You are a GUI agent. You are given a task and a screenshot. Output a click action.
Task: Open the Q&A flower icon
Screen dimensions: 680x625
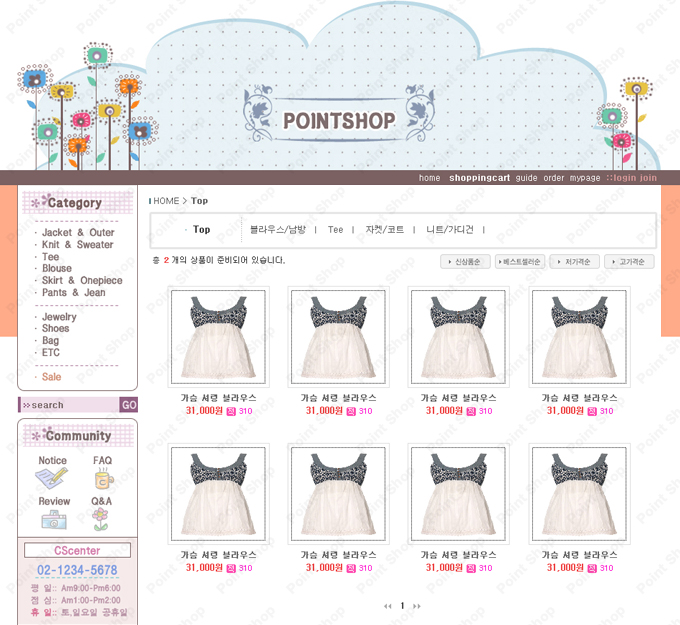coord(101,520)
